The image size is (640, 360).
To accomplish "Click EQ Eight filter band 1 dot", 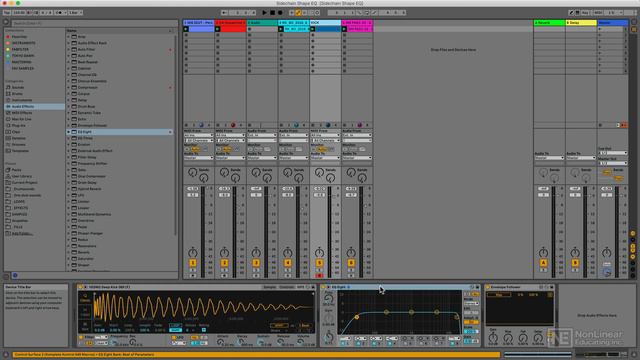I will (357, 317).
